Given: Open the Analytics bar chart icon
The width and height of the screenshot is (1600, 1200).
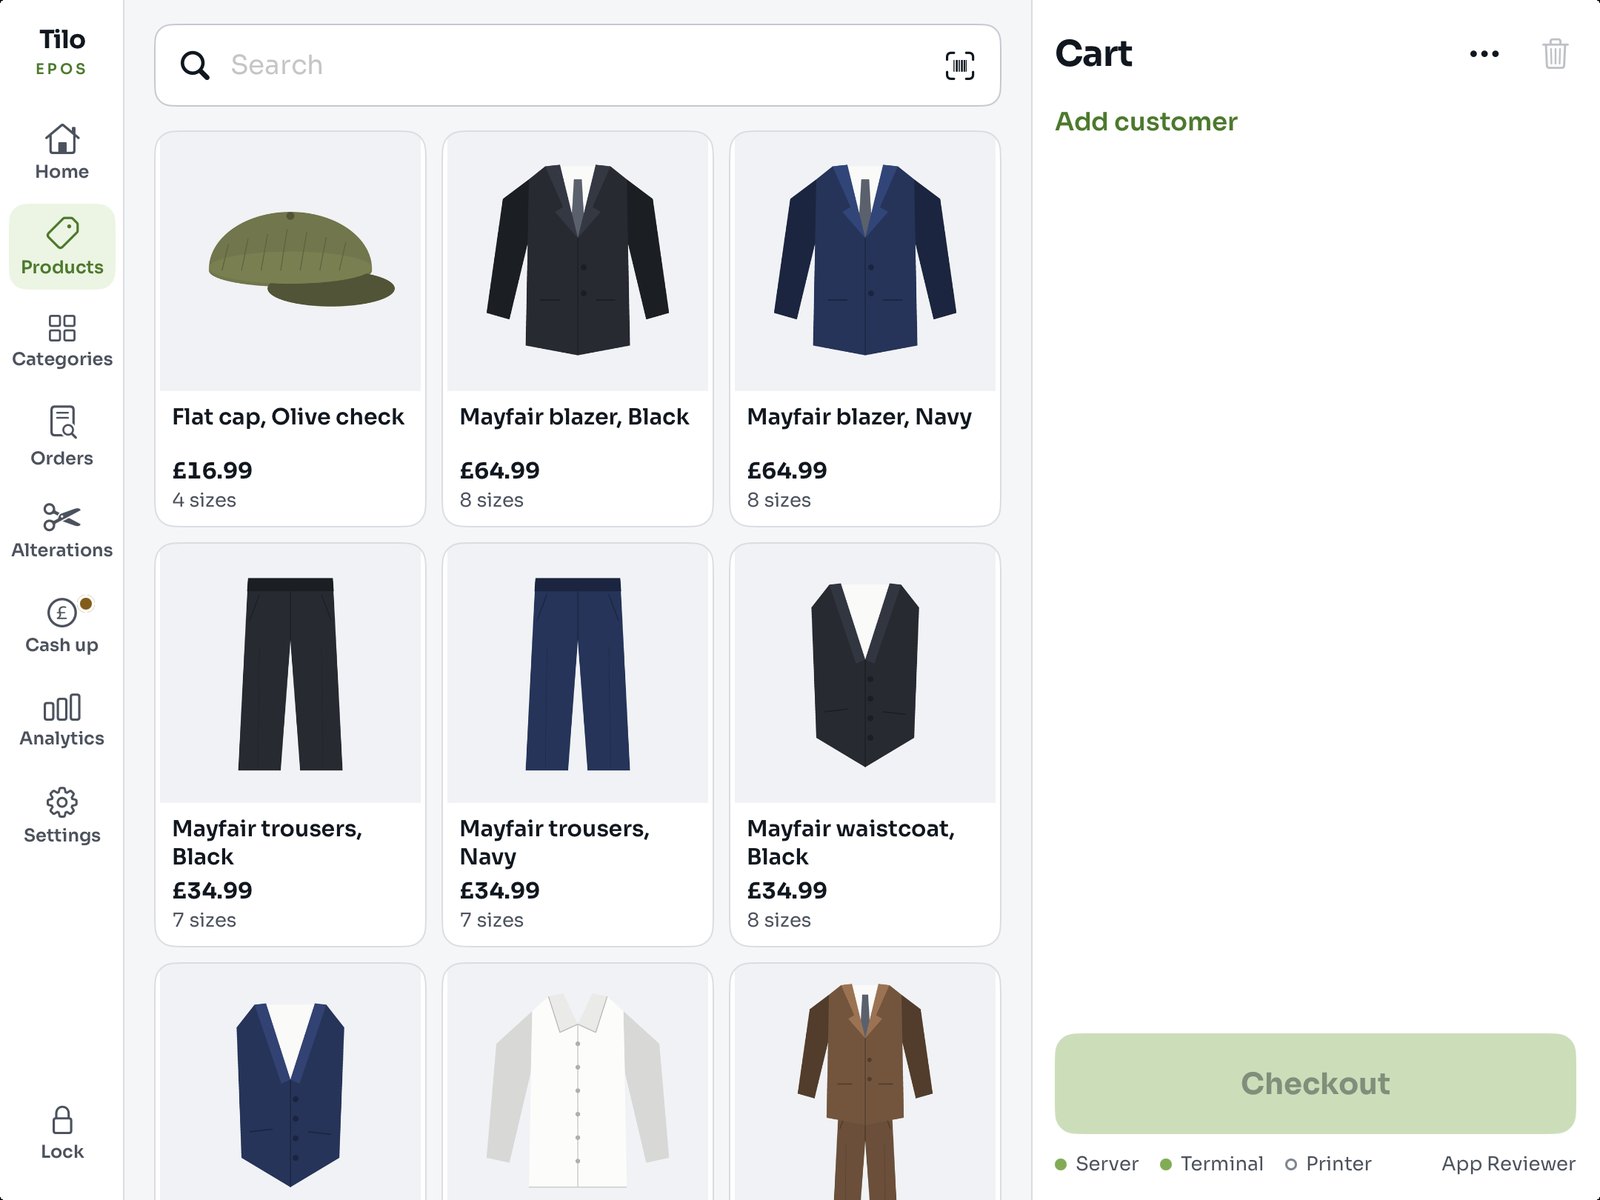Looking at the screenshot, I should coord(62,707).
